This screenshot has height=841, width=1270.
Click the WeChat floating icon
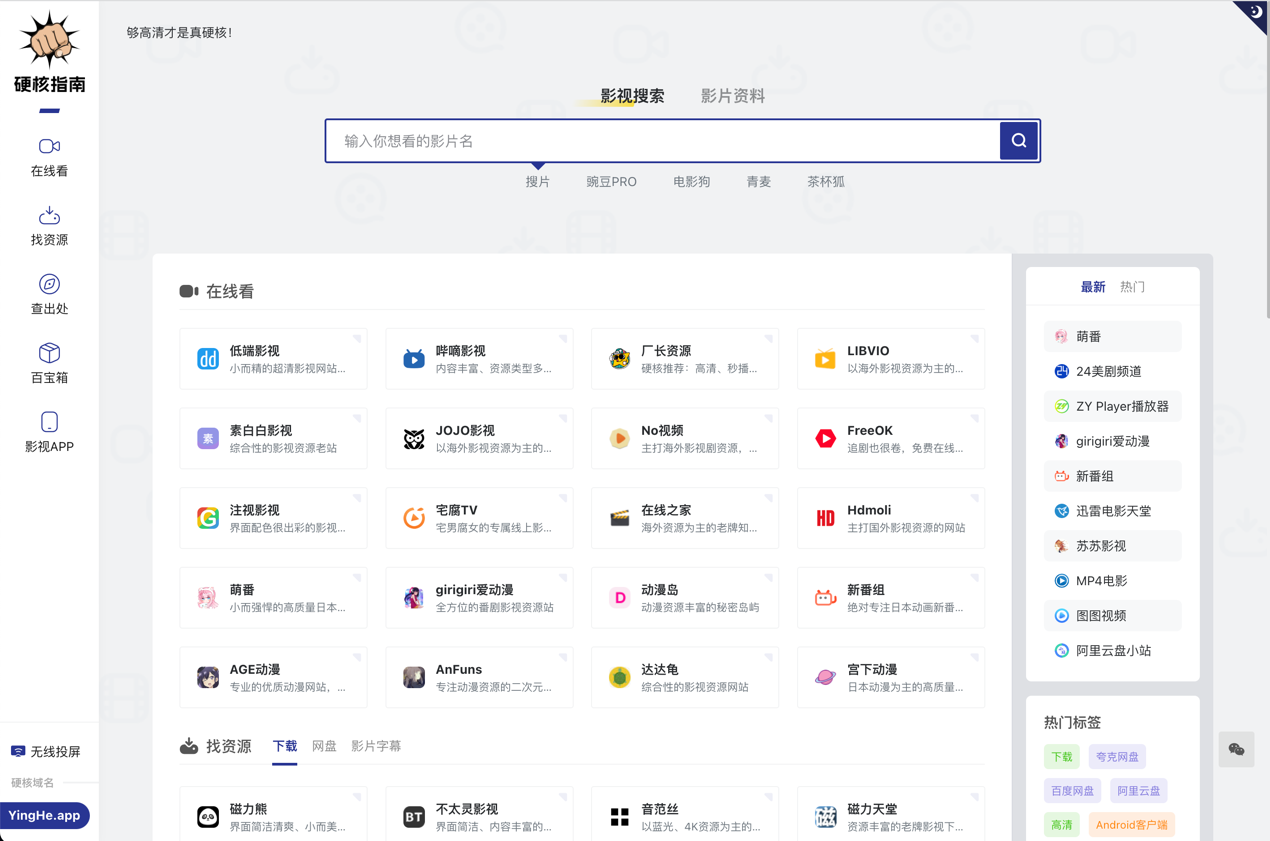1237,750
